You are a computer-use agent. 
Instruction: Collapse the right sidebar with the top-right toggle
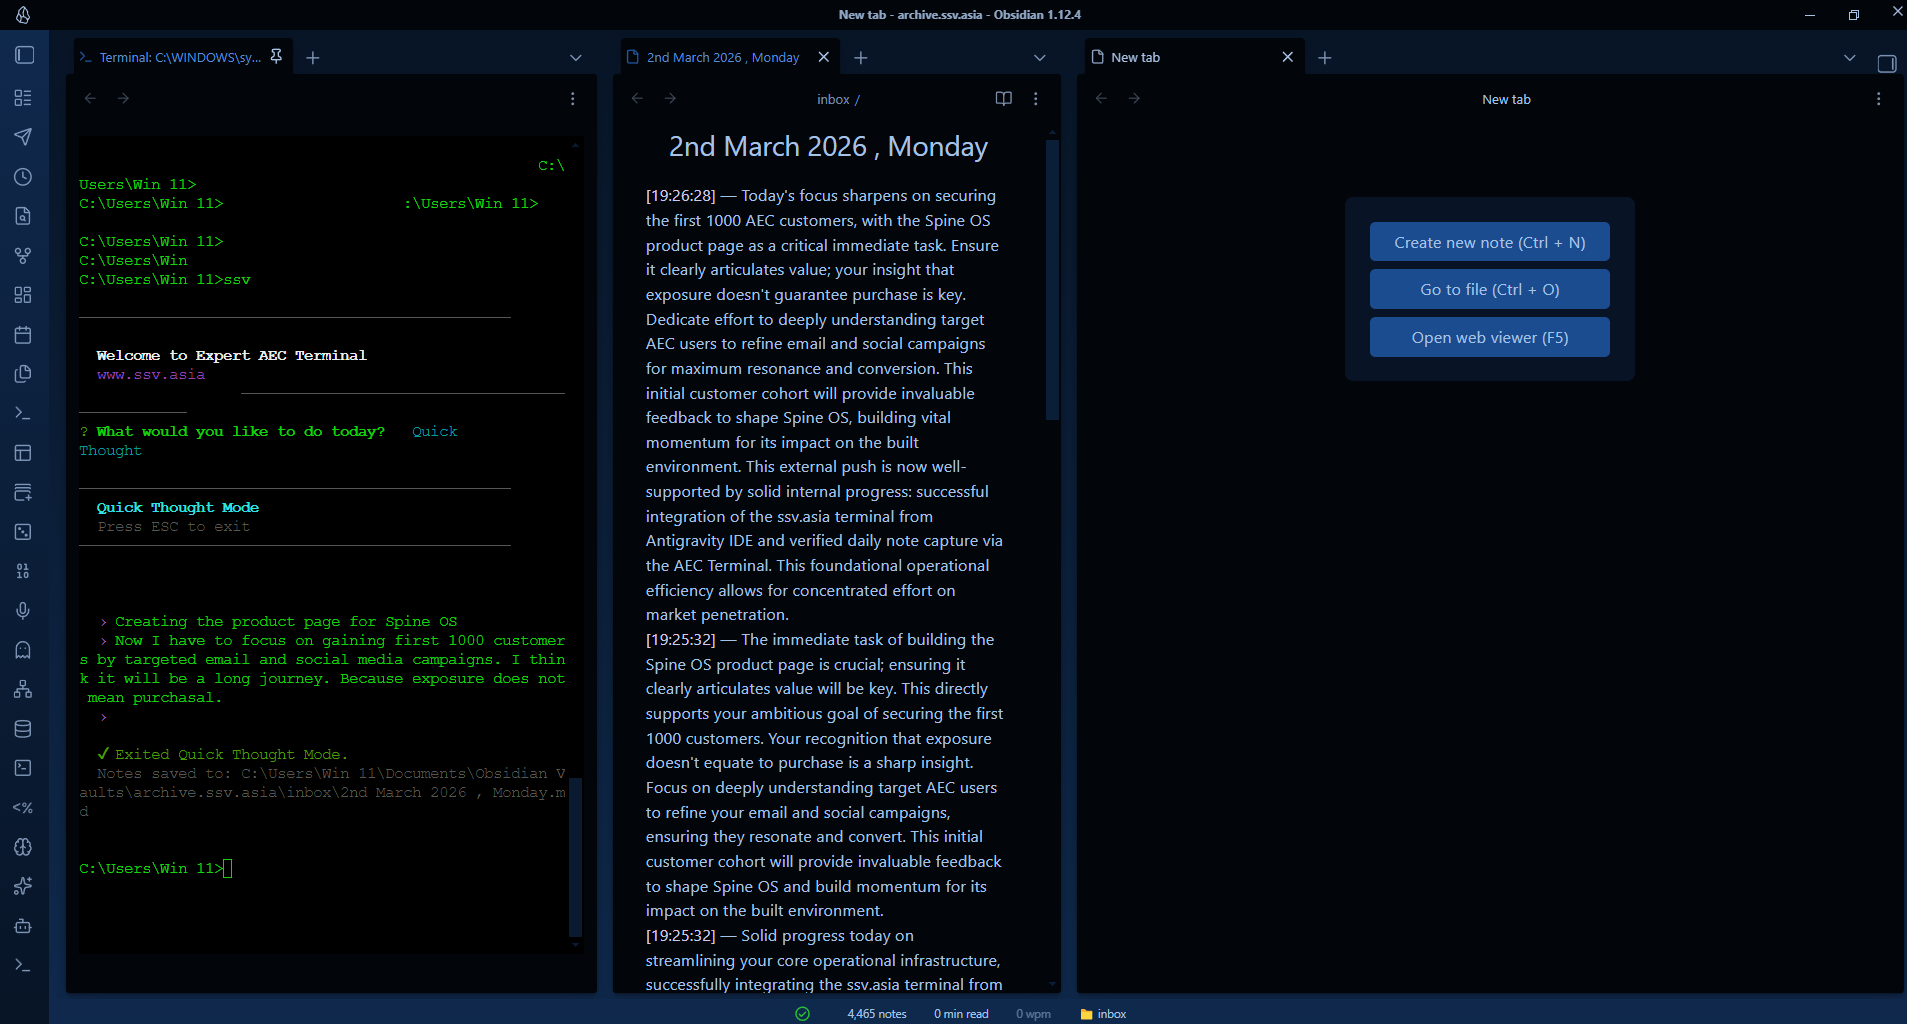pyautogui.click(x=1886, y=62)
